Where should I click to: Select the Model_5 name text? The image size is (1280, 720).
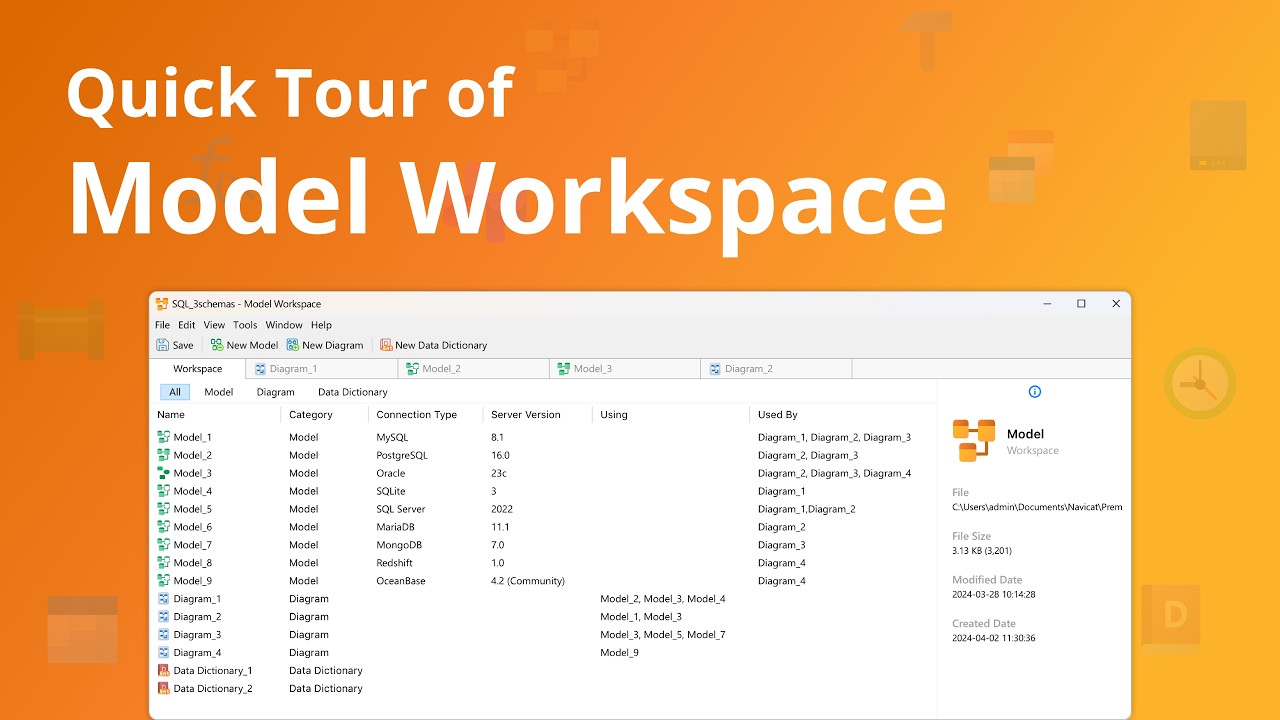click(x=193, y=509)
